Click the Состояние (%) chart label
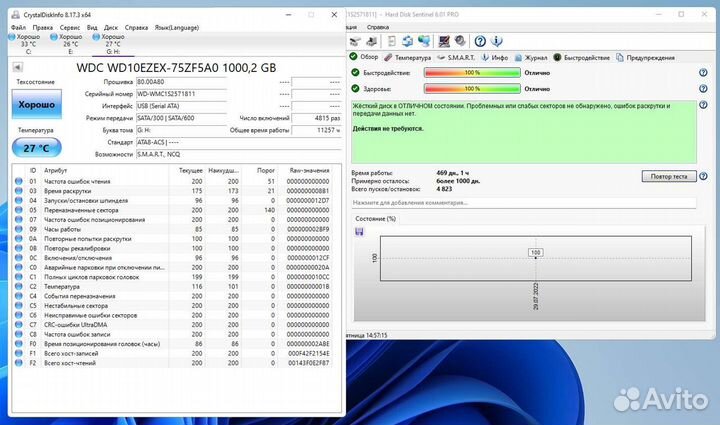 coord(375,218)
